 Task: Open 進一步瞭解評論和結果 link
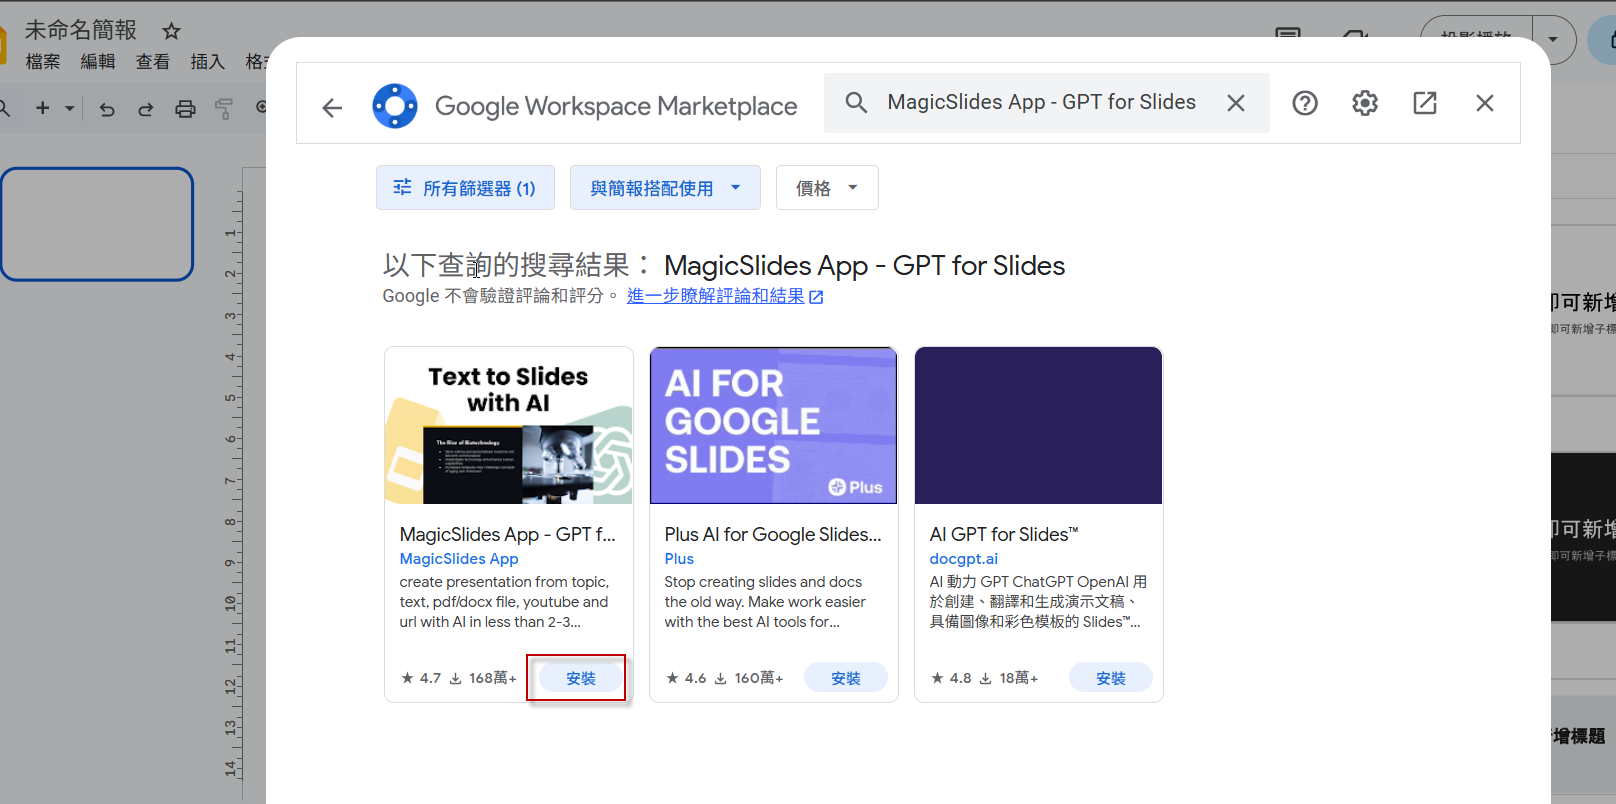coord(725,296)
